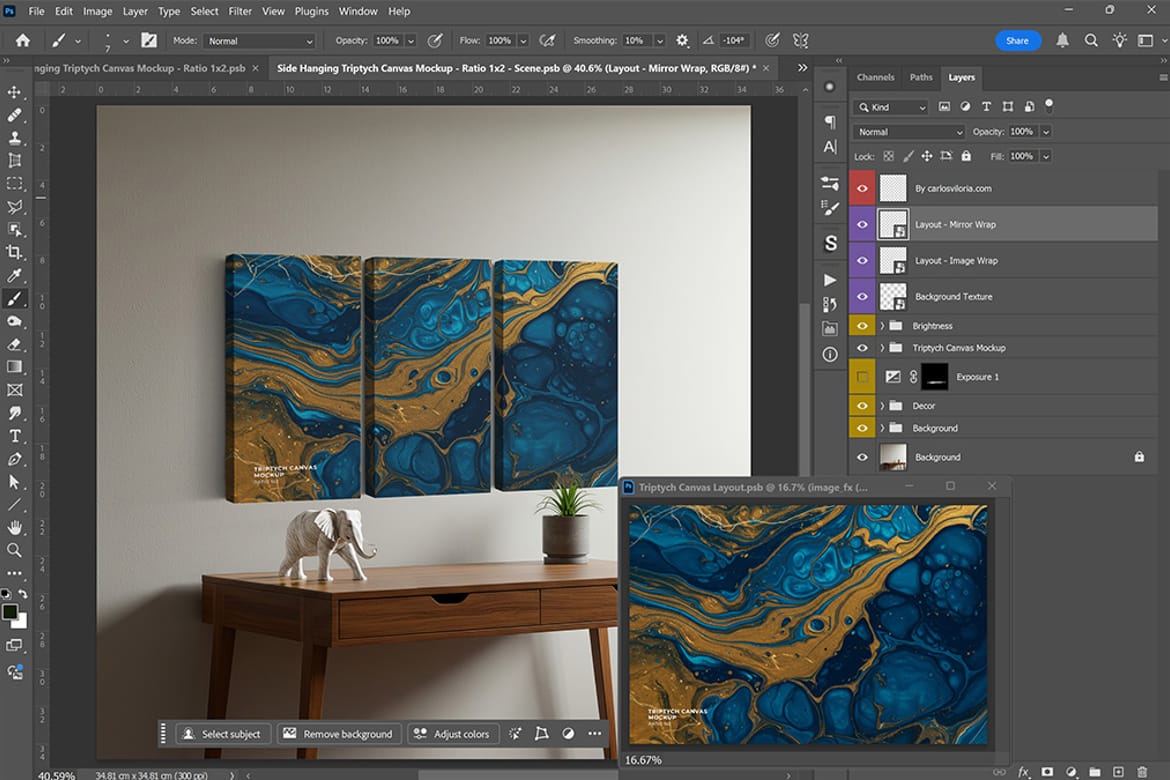Open the Plugins menu
The image size is (1170, 780).
pos(311,11)
